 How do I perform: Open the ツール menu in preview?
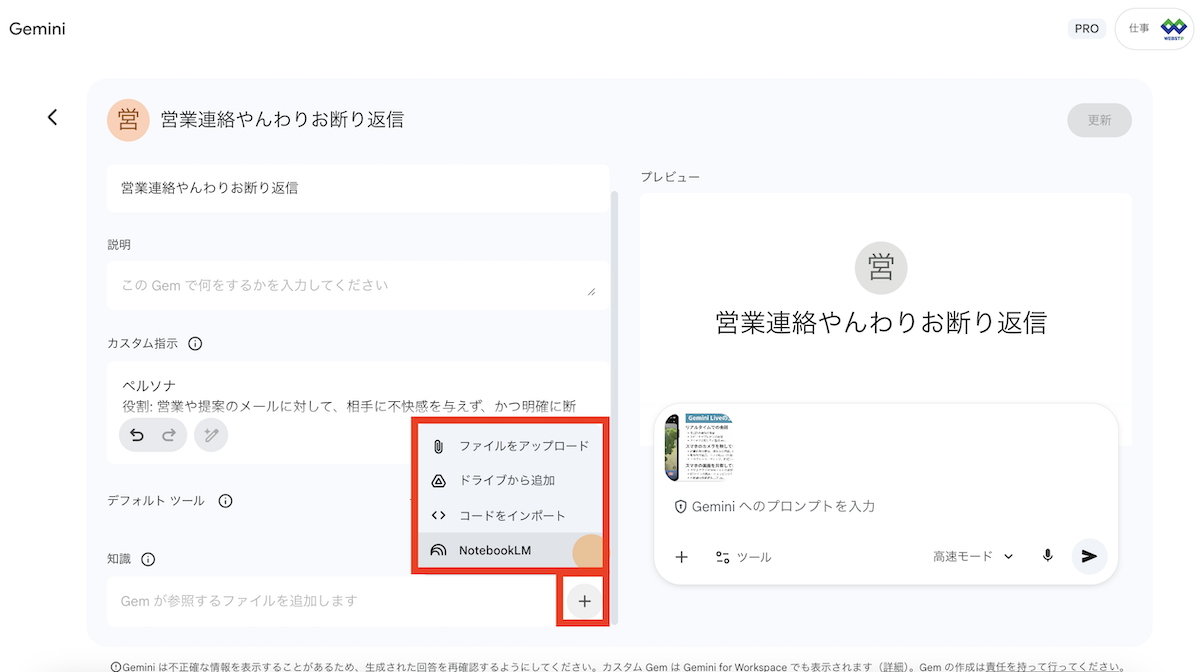pos(743,557)
